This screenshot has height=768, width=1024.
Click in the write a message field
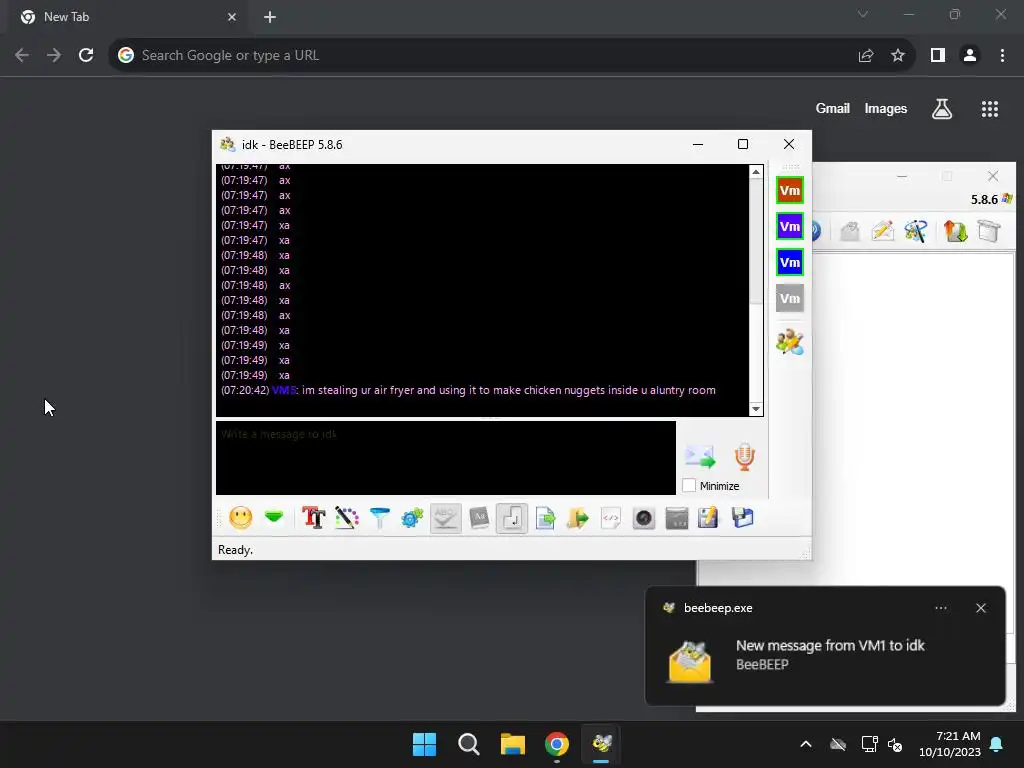point(445,458)
